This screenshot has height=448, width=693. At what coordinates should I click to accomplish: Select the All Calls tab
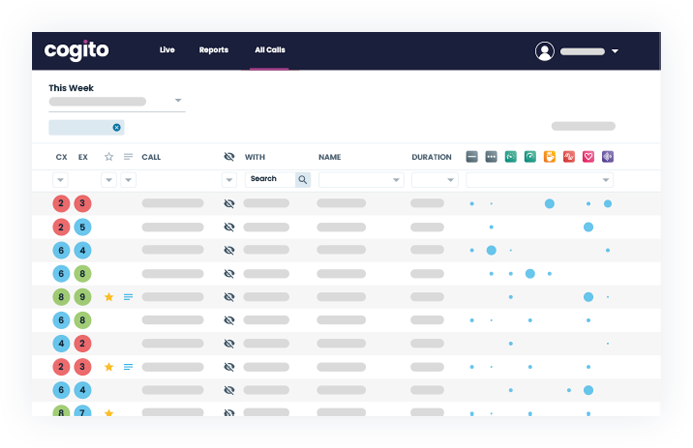tap(270, 50)
